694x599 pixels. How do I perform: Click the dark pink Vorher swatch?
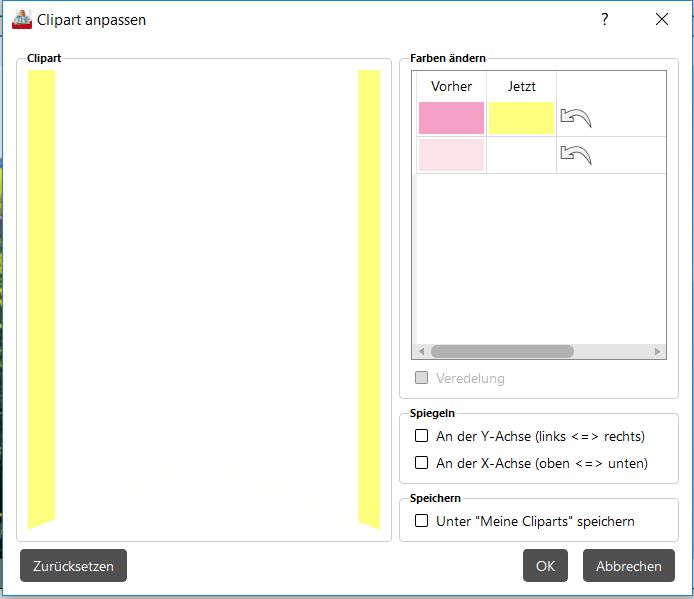[451, 118]
